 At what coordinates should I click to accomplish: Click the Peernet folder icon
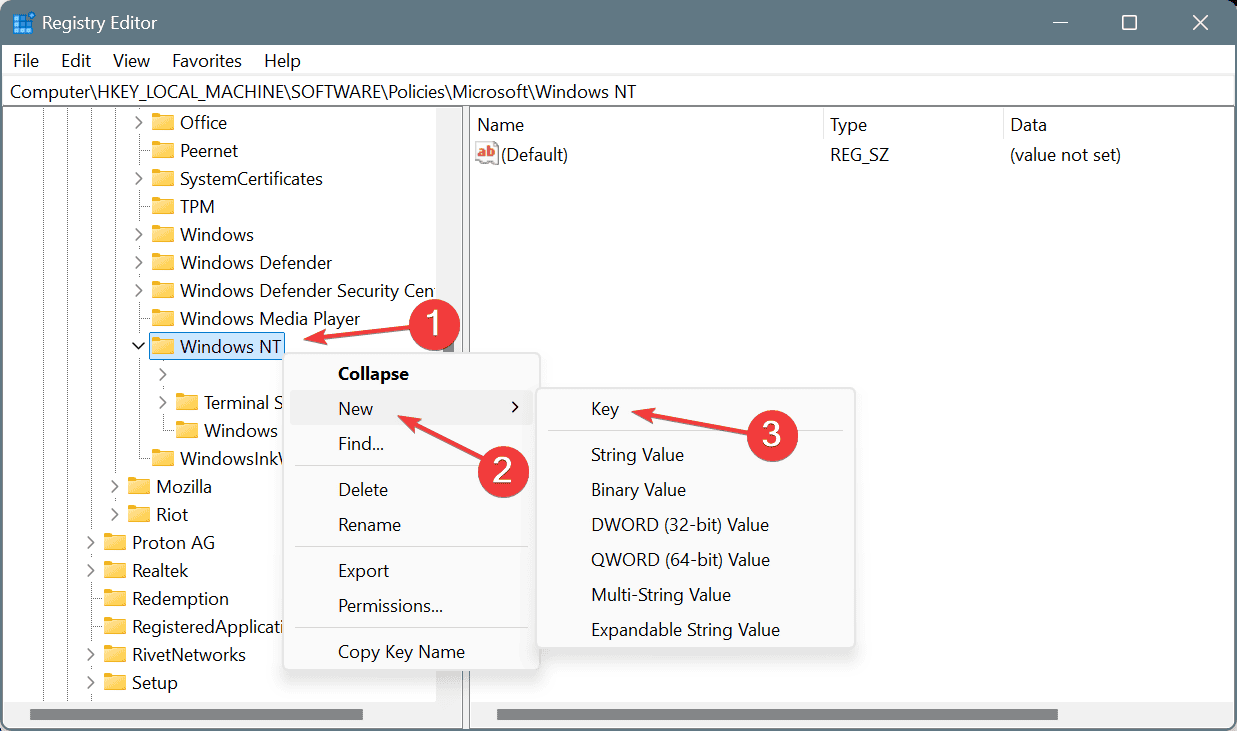[163, 150]
